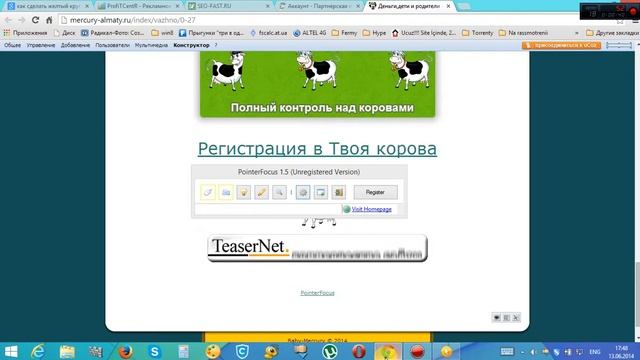640x360 pixels.
Task: Click the Register button in PointerFocus
Action: point(376,192)
